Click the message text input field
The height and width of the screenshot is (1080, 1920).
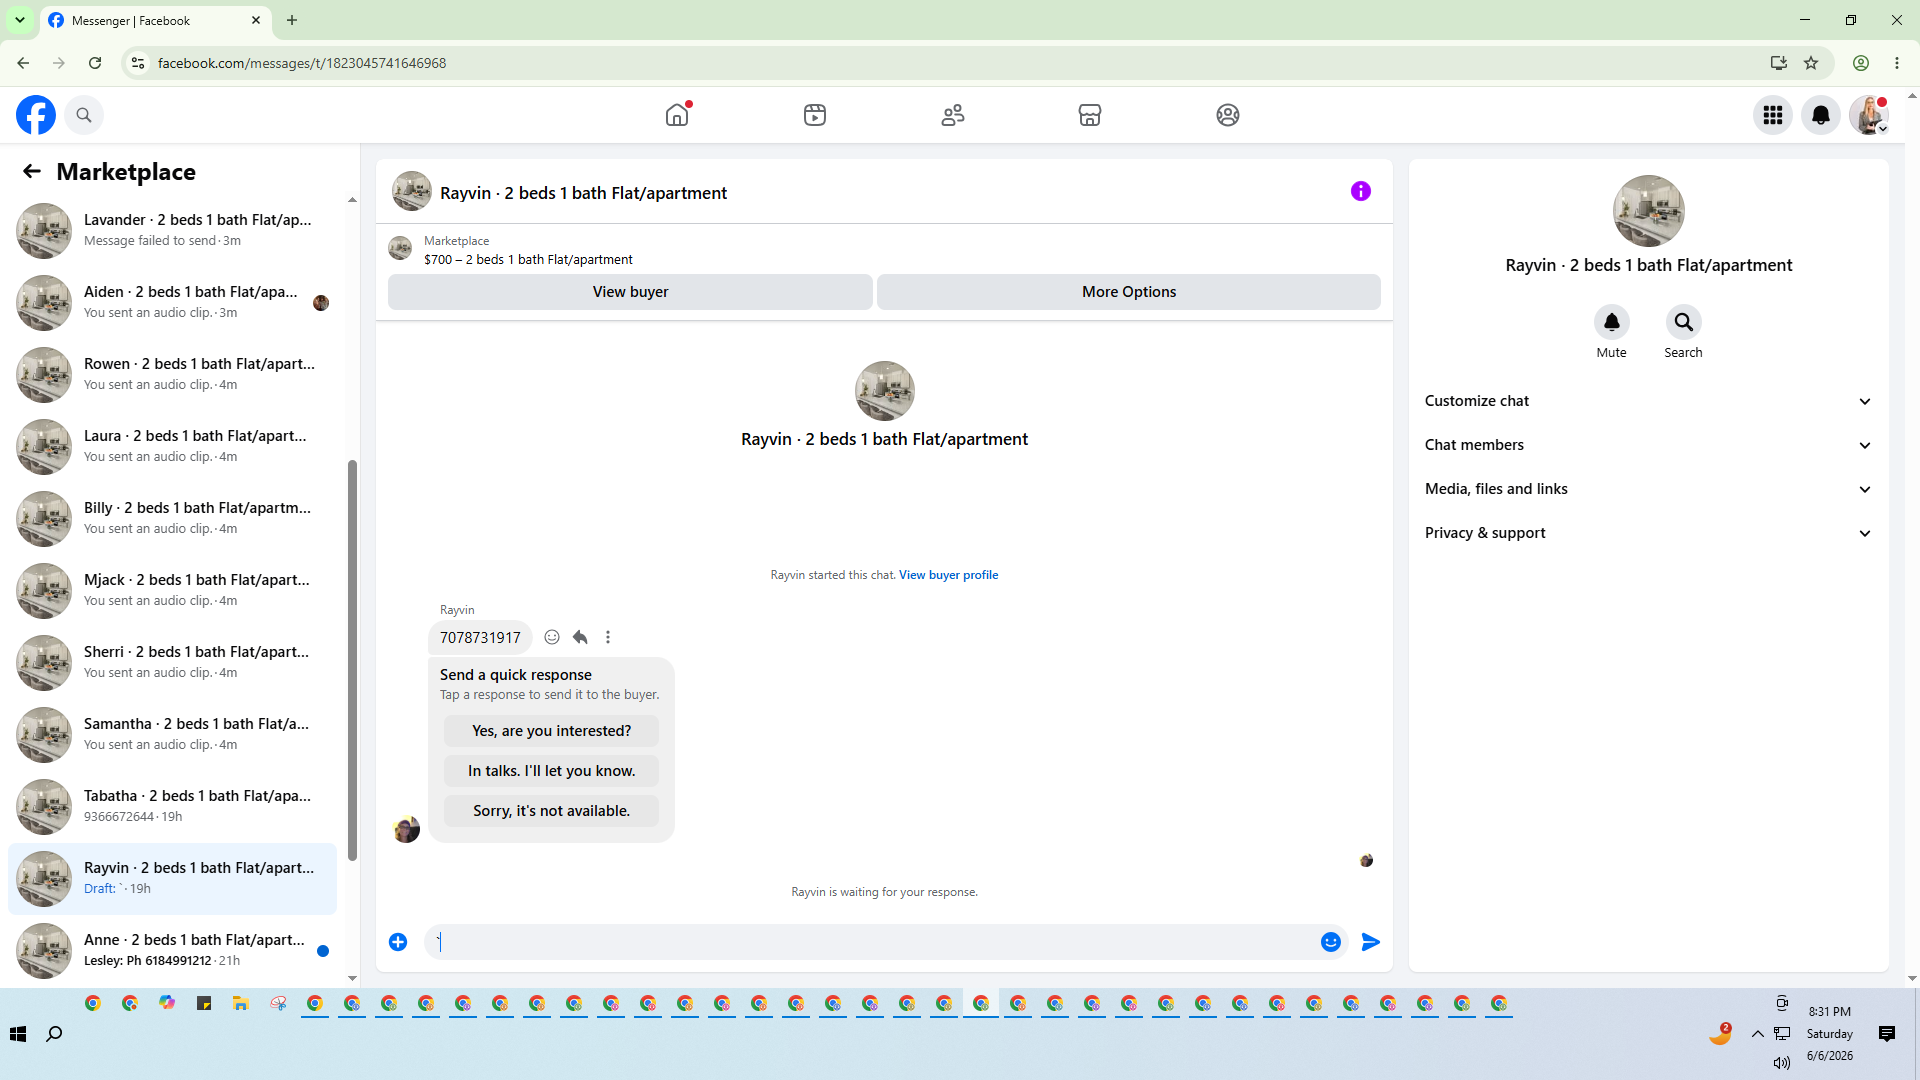coord(870,942)
